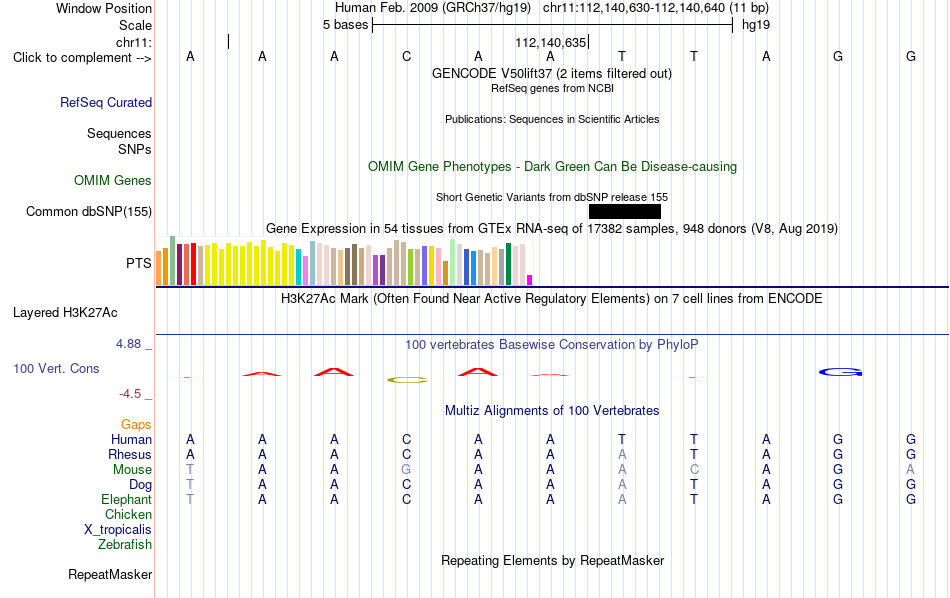Click the SNPs track label
The height and width of the screenshot is (598, 950).
pyautogui.click(x=135, y=149)
